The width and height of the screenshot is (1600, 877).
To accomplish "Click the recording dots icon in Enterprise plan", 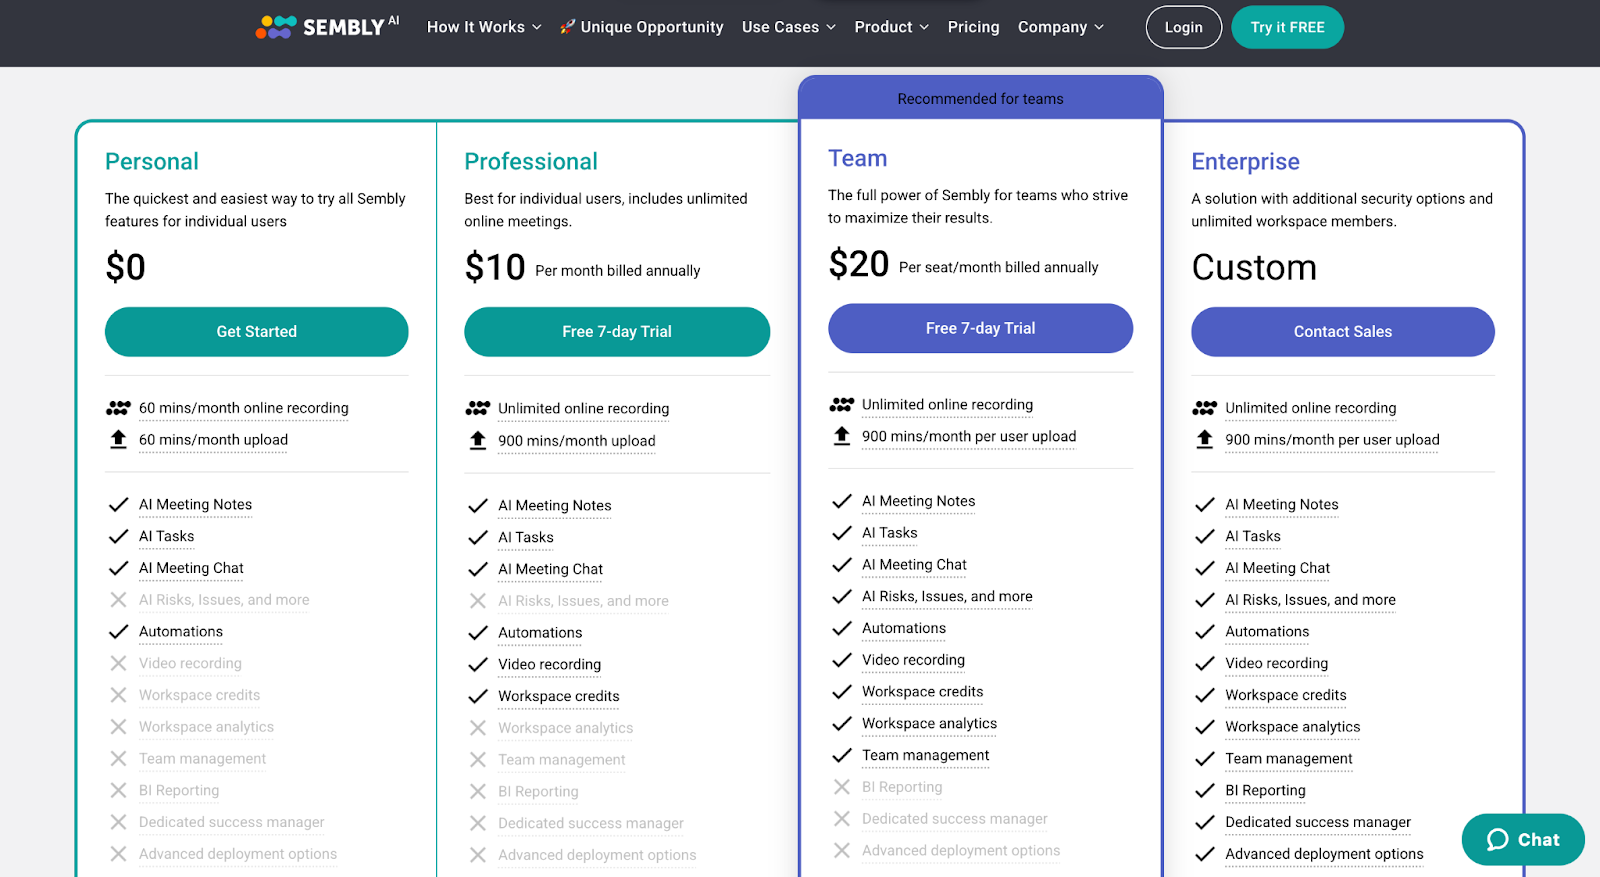I will 1205,408.
